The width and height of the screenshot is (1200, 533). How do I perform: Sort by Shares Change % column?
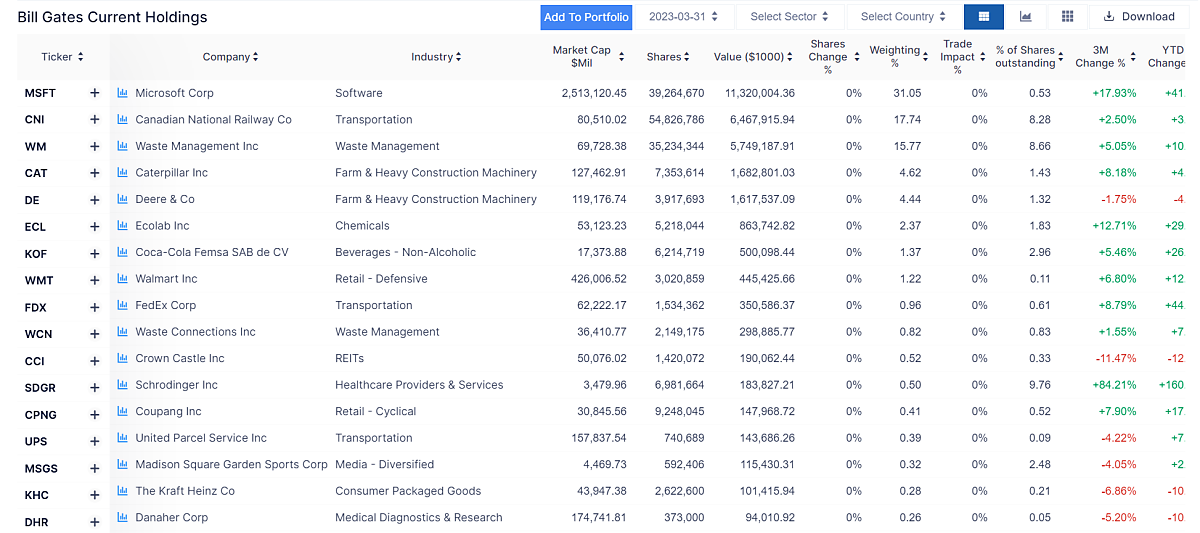[x=833, y=57]
